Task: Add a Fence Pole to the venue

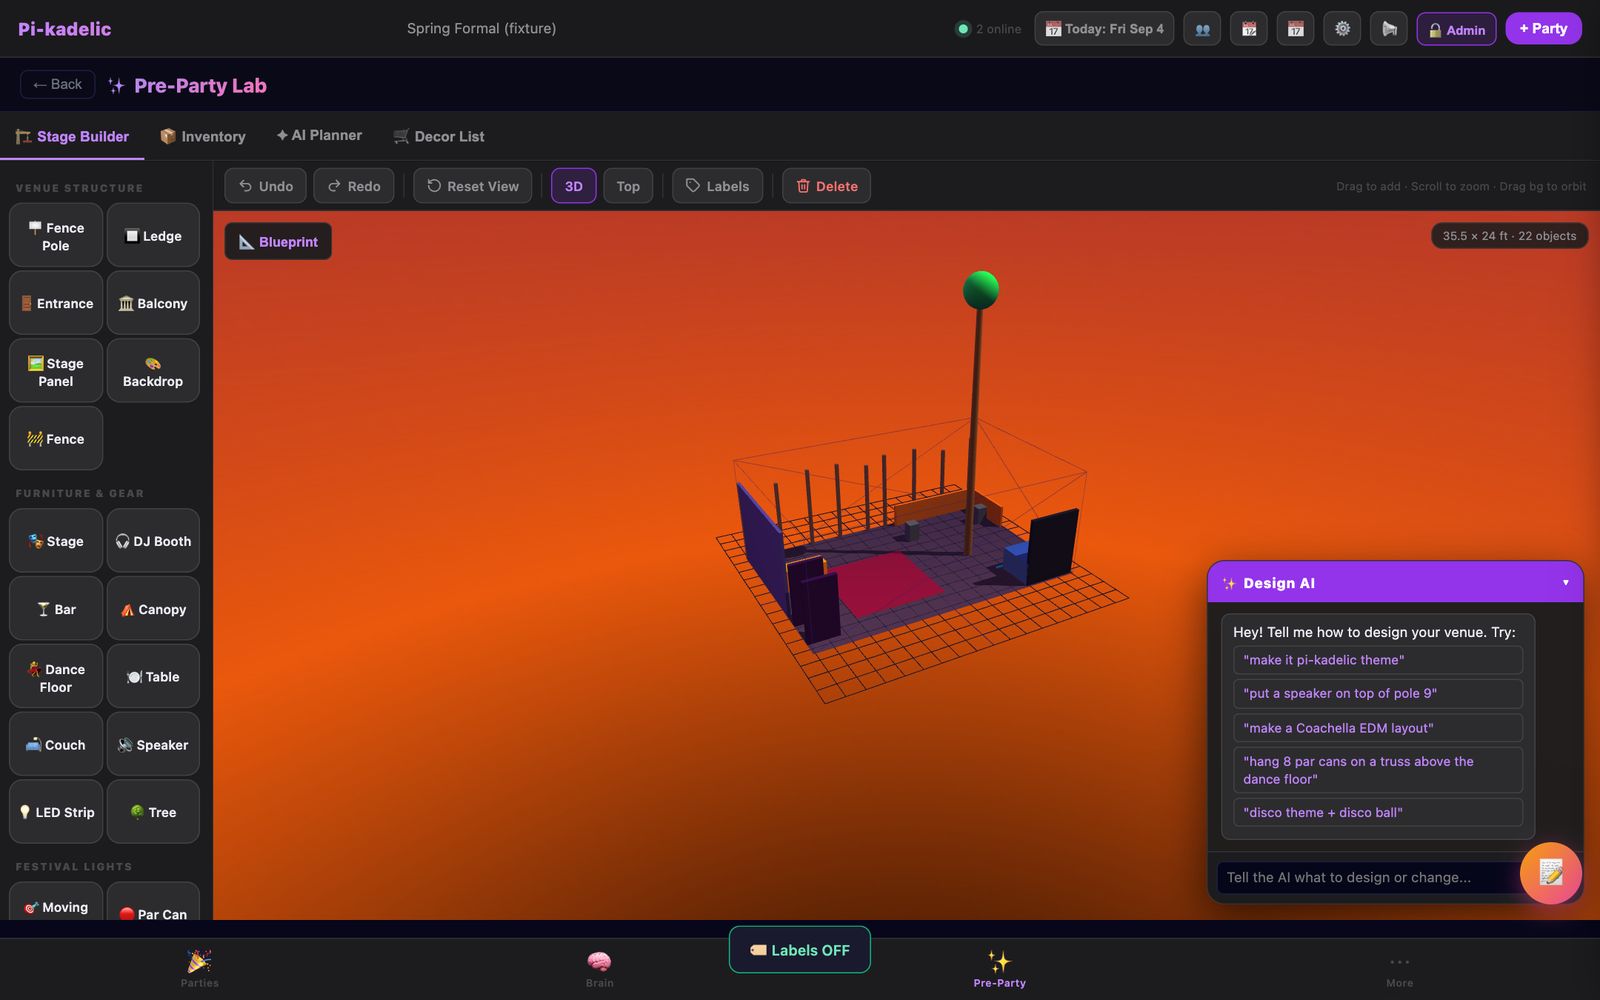Action: (56, 236)
